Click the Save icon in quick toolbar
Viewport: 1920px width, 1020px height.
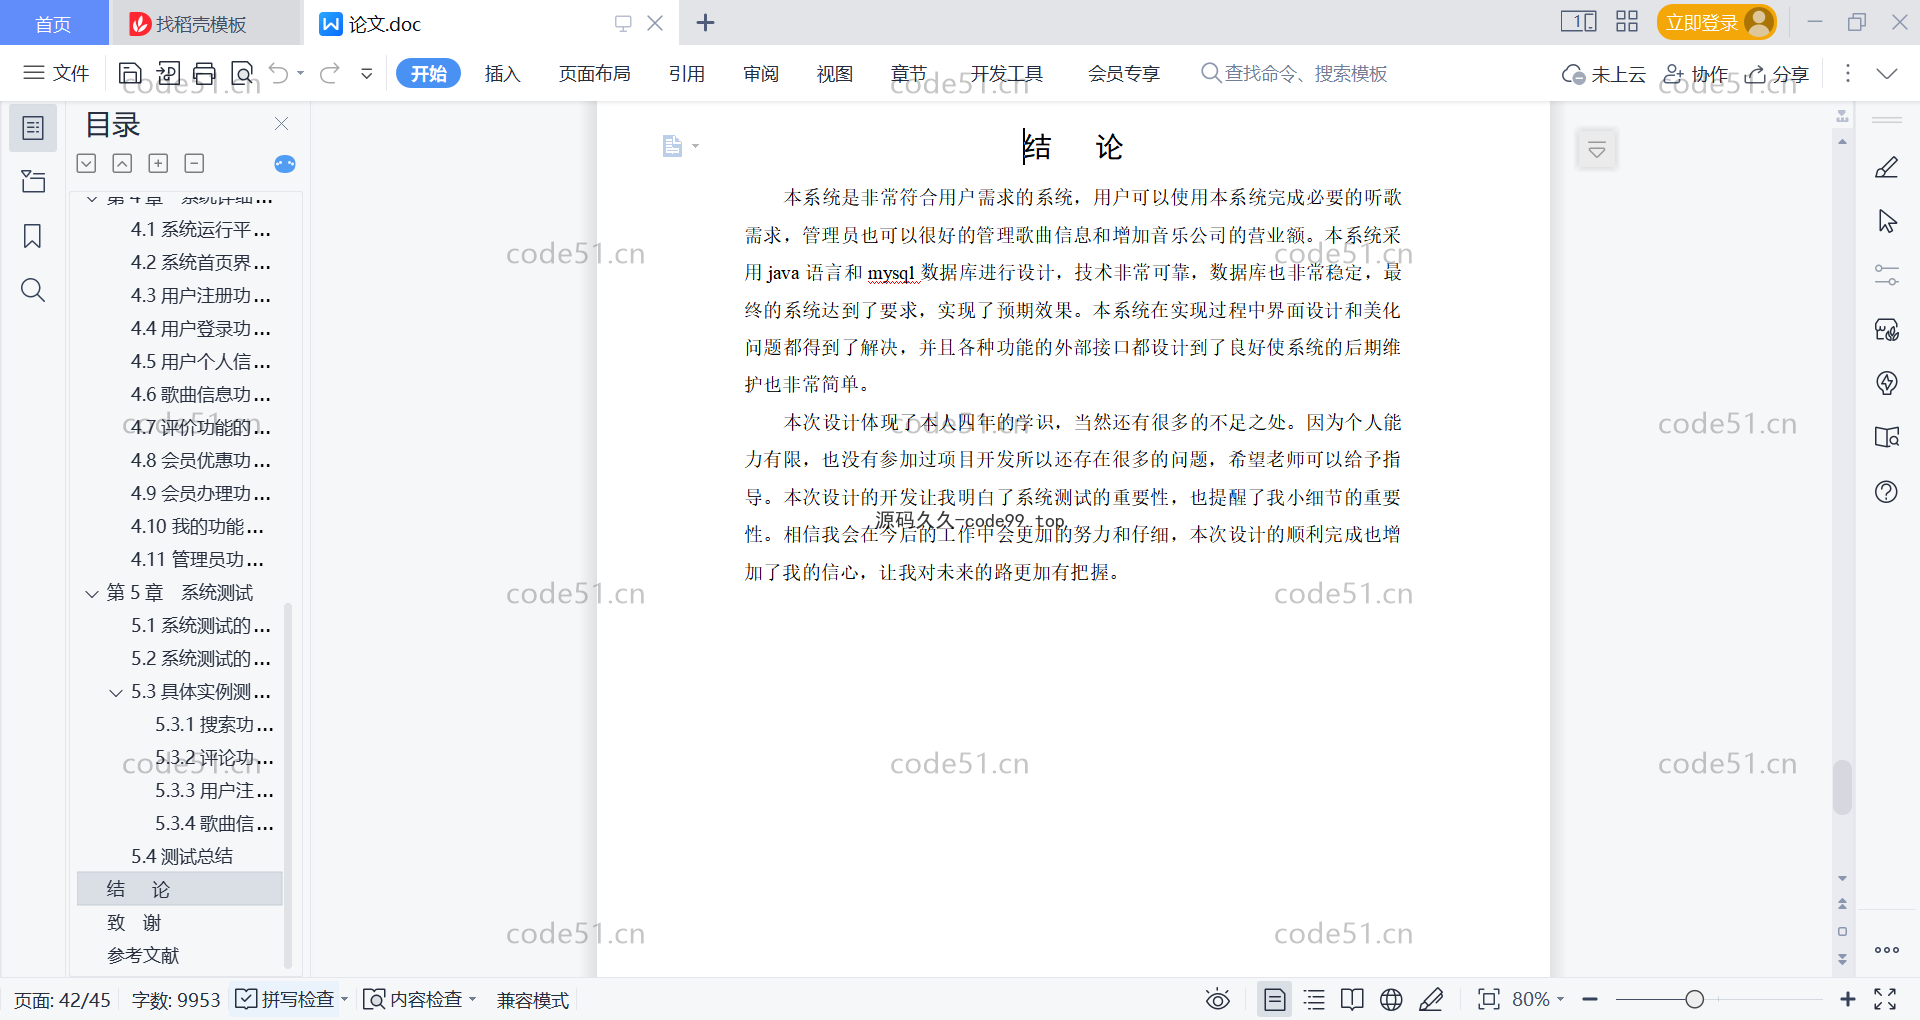(130, 73)
